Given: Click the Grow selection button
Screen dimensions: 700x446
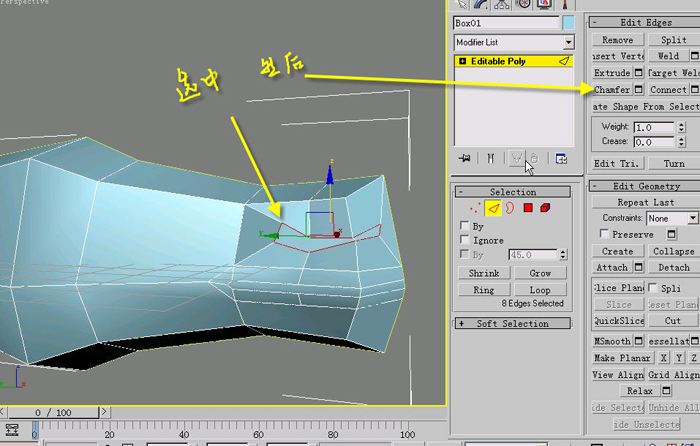Looking at the screenshot, I should coord(540,273).
